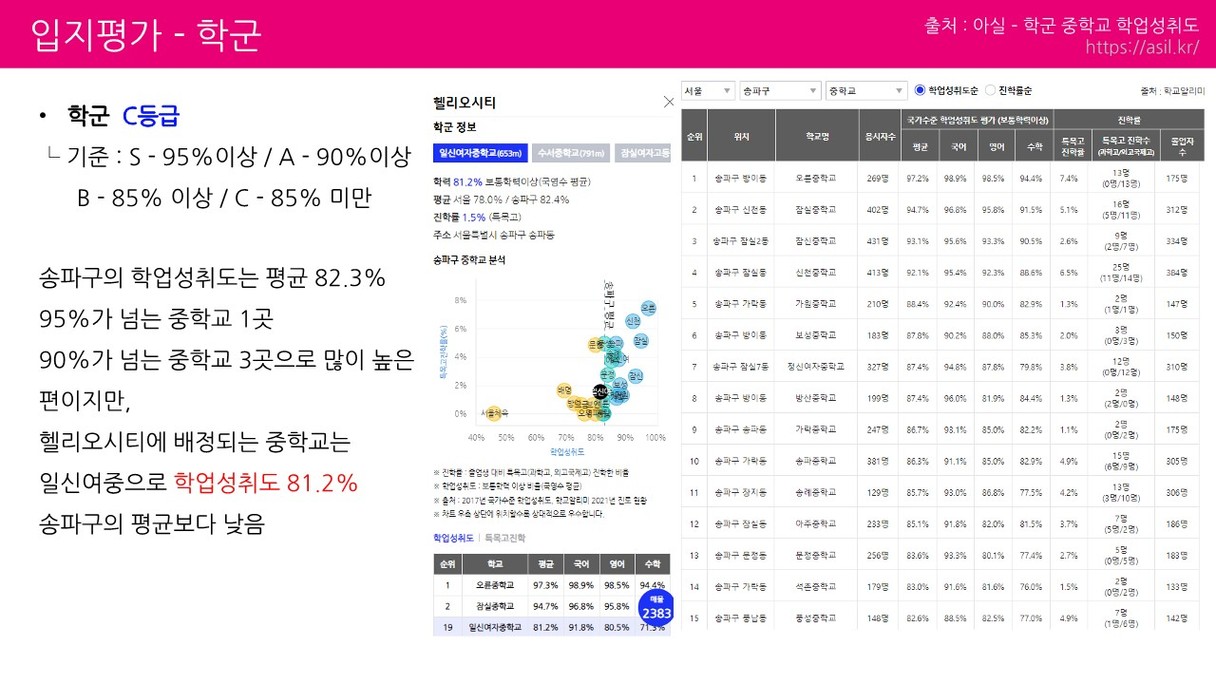
Task: Select the 잠실여자고등 school tab
Action: tap(642, 153)
